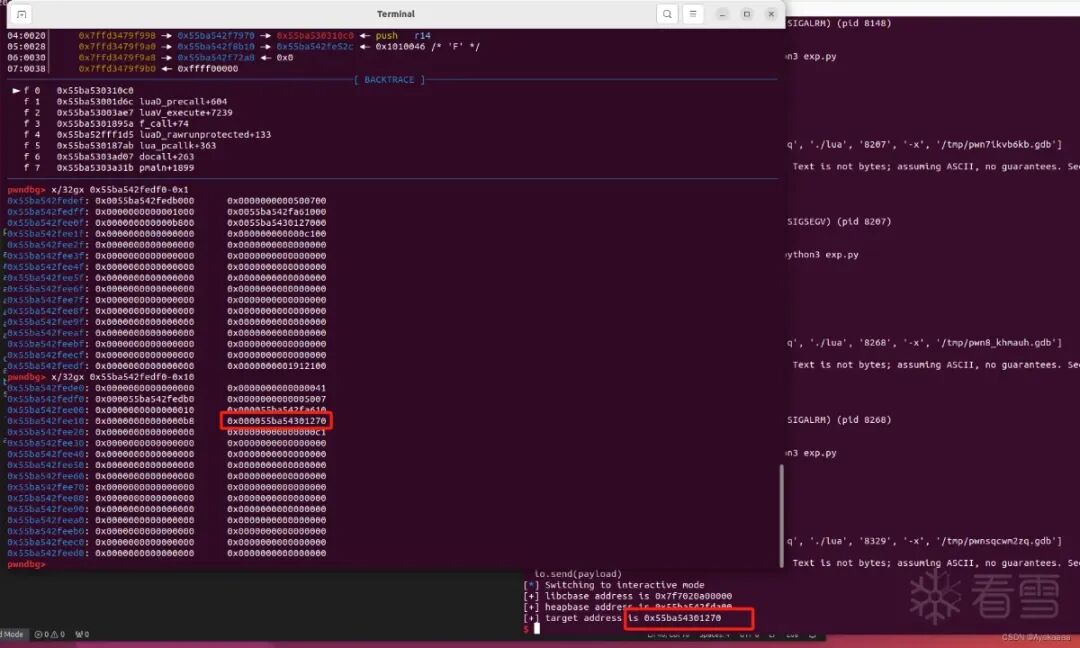
Task: Click memory value 0x0055ba5430127000
Action: pos(277,223)
